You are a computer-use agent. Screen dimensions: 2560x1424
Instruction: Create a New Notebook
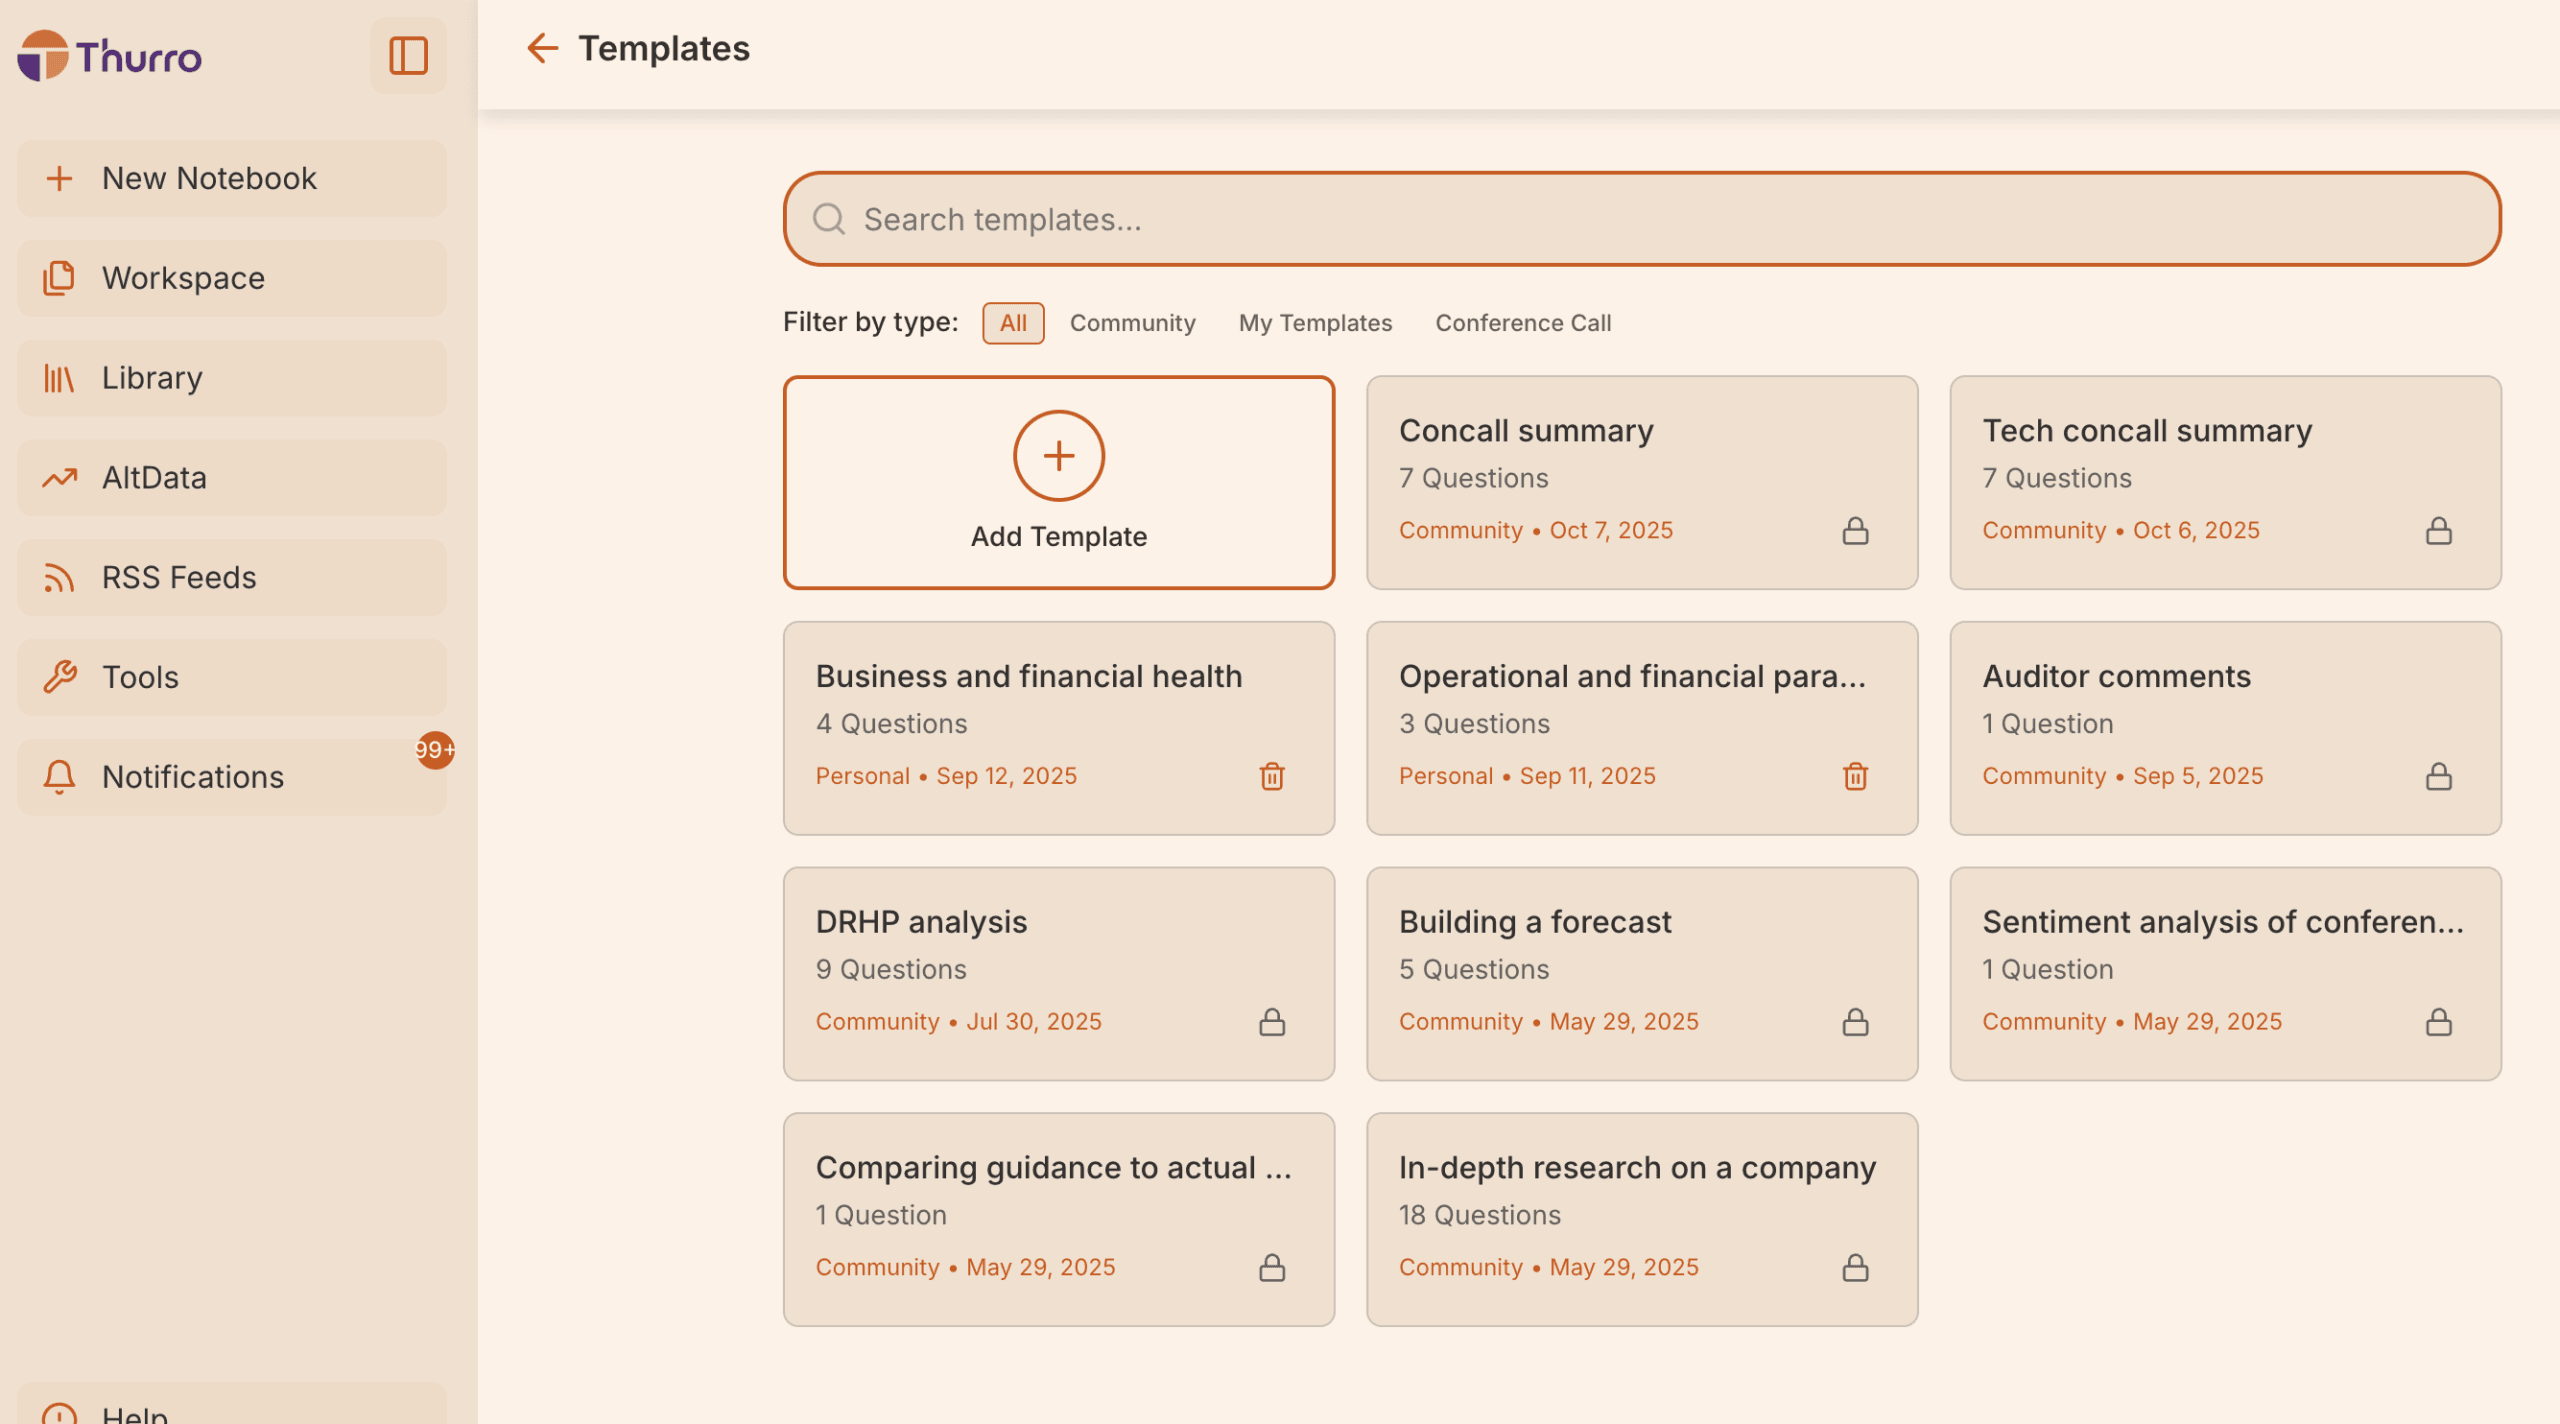point(210,178)
